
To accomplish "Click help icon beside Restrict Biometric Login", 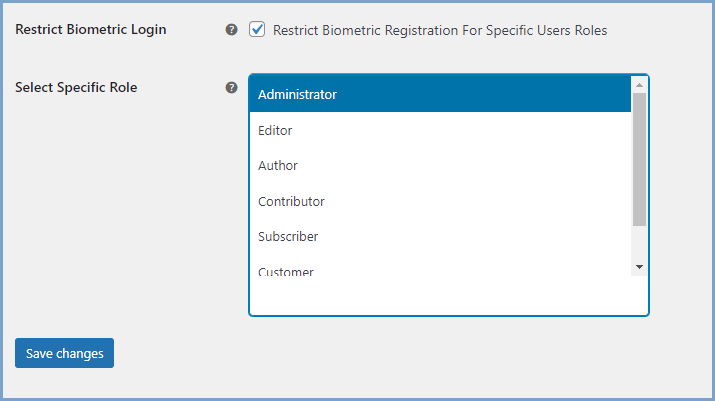I will coord(232,30).
